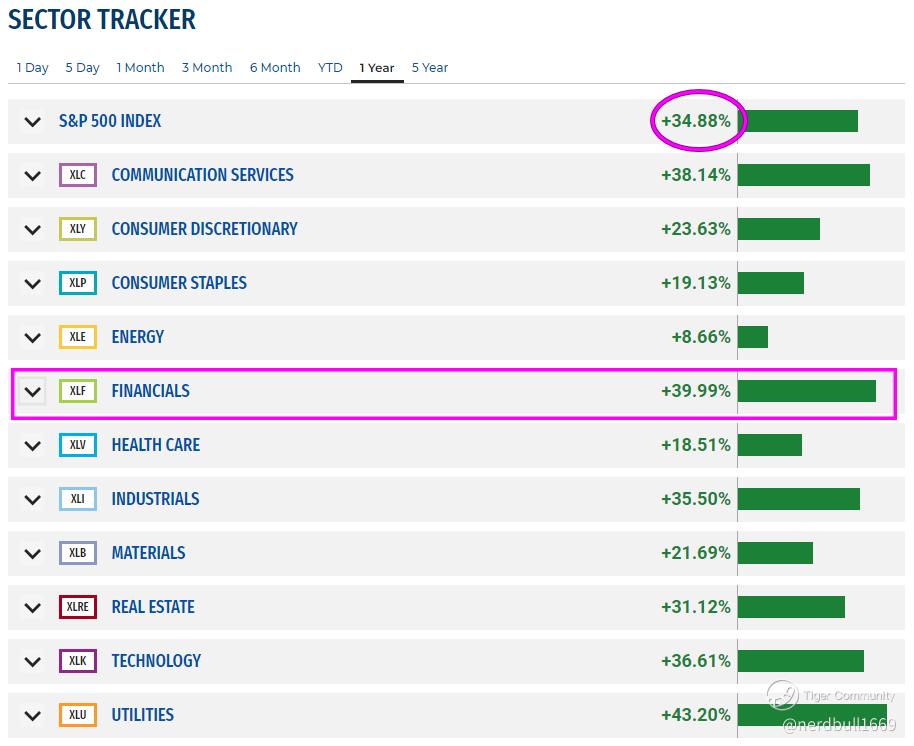Image resolution: width=914 pixels, height=746 pixels.
Task: Click the XLK ticker badge
Action: click(x=78, y=661)
